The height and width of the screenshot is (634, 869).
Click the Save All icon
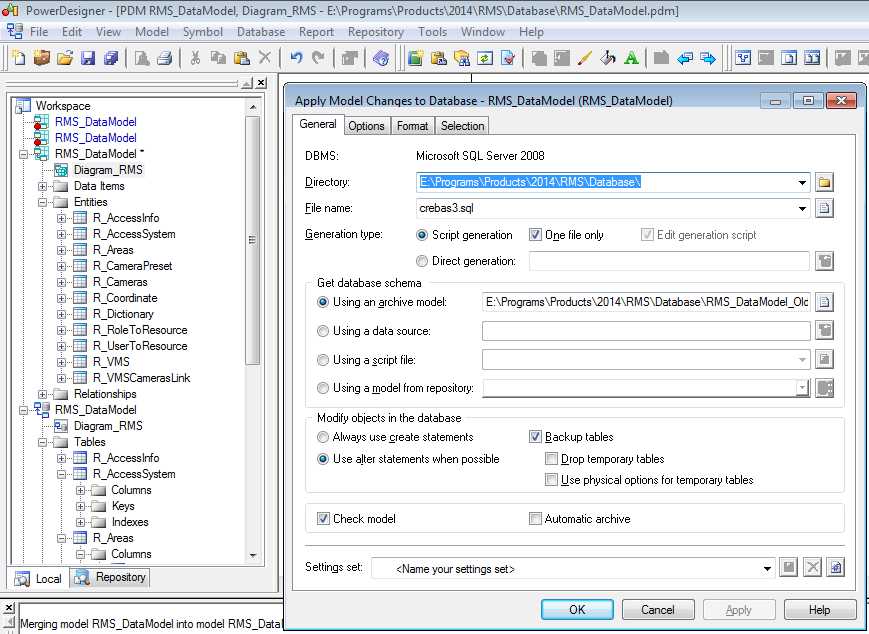(x=111, y=58)
